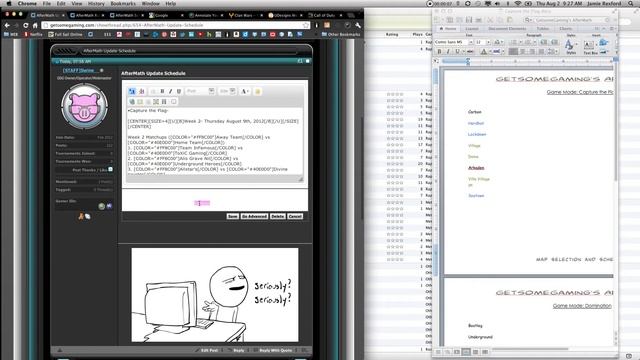Click the Chrome address bar
The width and height of the screenshot is (640, 360).
(176, 25)
